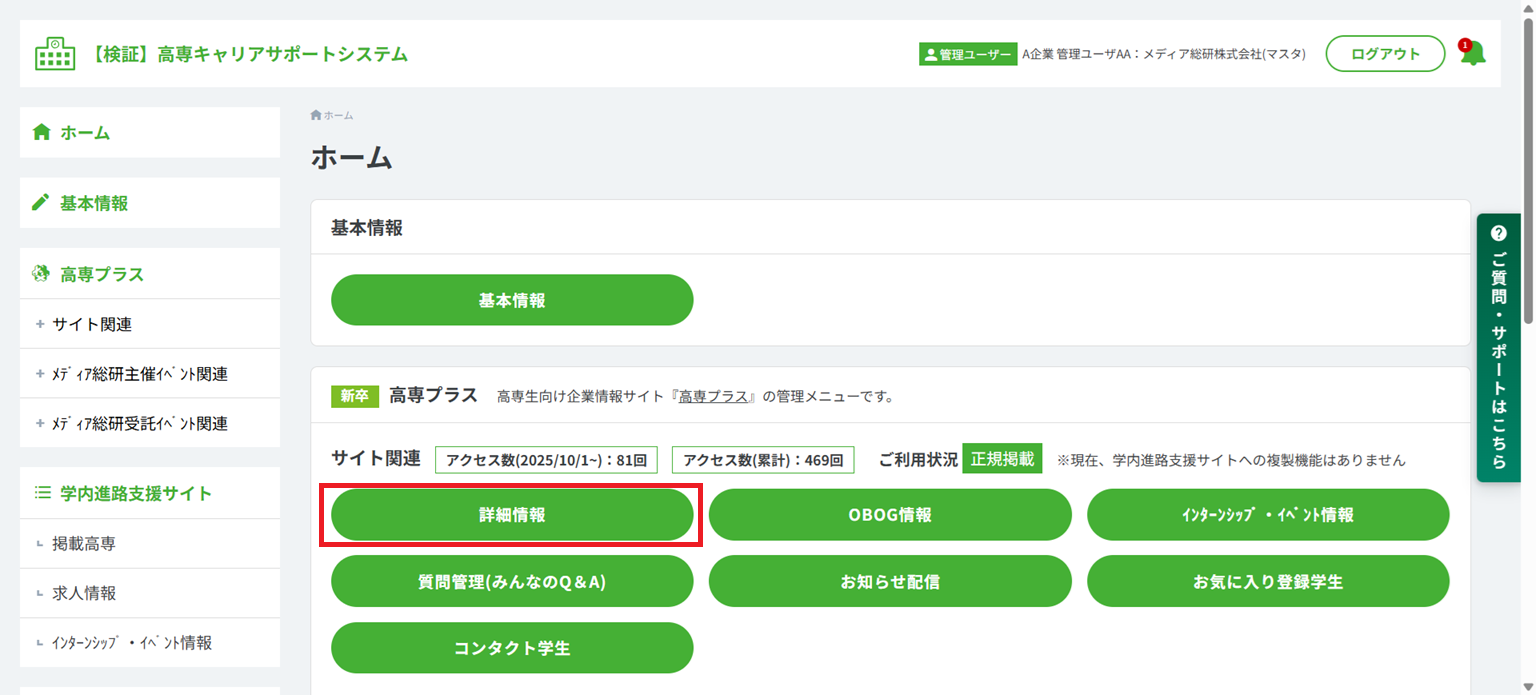Click the green 詳細情報 button
1536x695 pixels.
[512, 515]
